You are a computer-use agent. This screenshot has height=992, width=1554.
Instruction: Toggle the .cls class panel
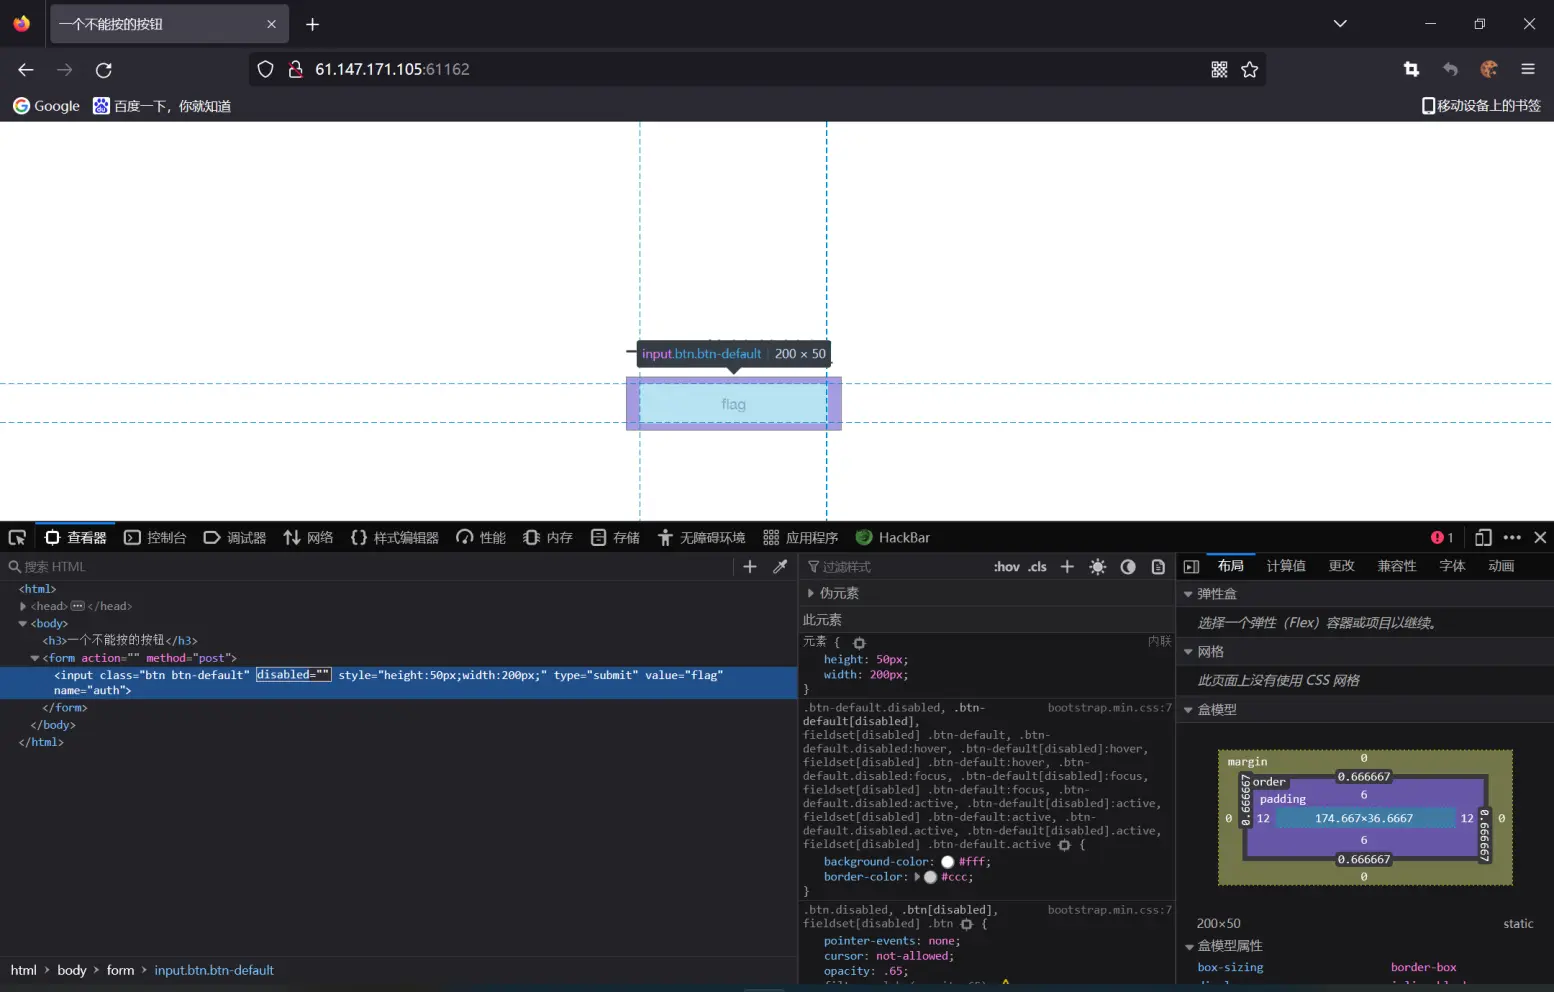coord(1038,567)
